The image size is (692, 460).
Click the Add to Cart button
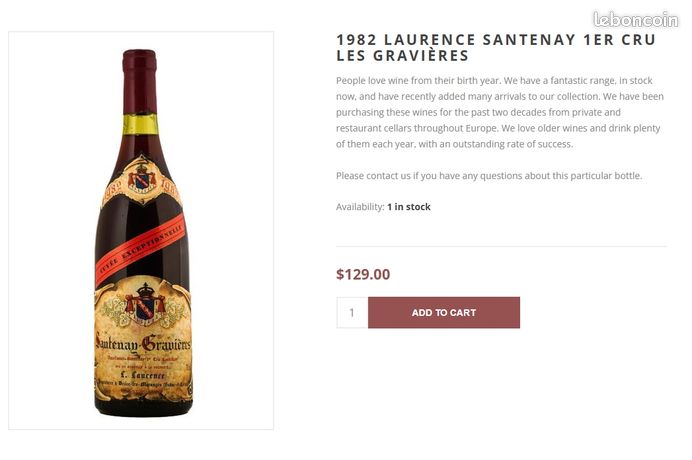coord(444,313)
